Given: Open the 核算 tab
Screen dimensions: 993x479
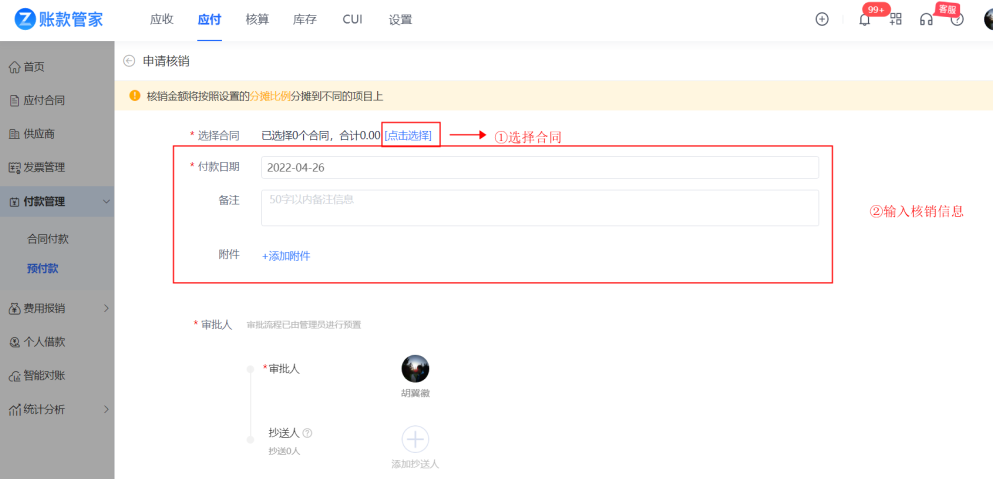Looking at the screenshot, I should (257, 20).
